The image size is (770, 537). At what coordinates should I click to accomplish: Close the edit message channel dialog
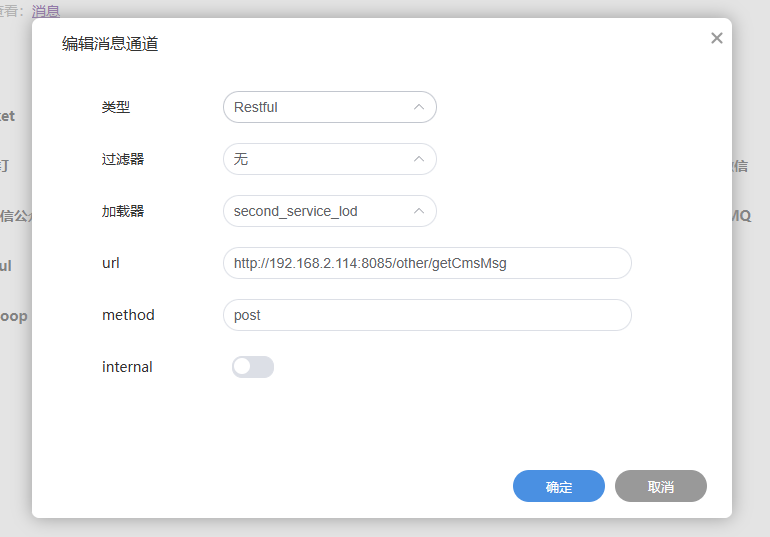click(x=716, y=38)
